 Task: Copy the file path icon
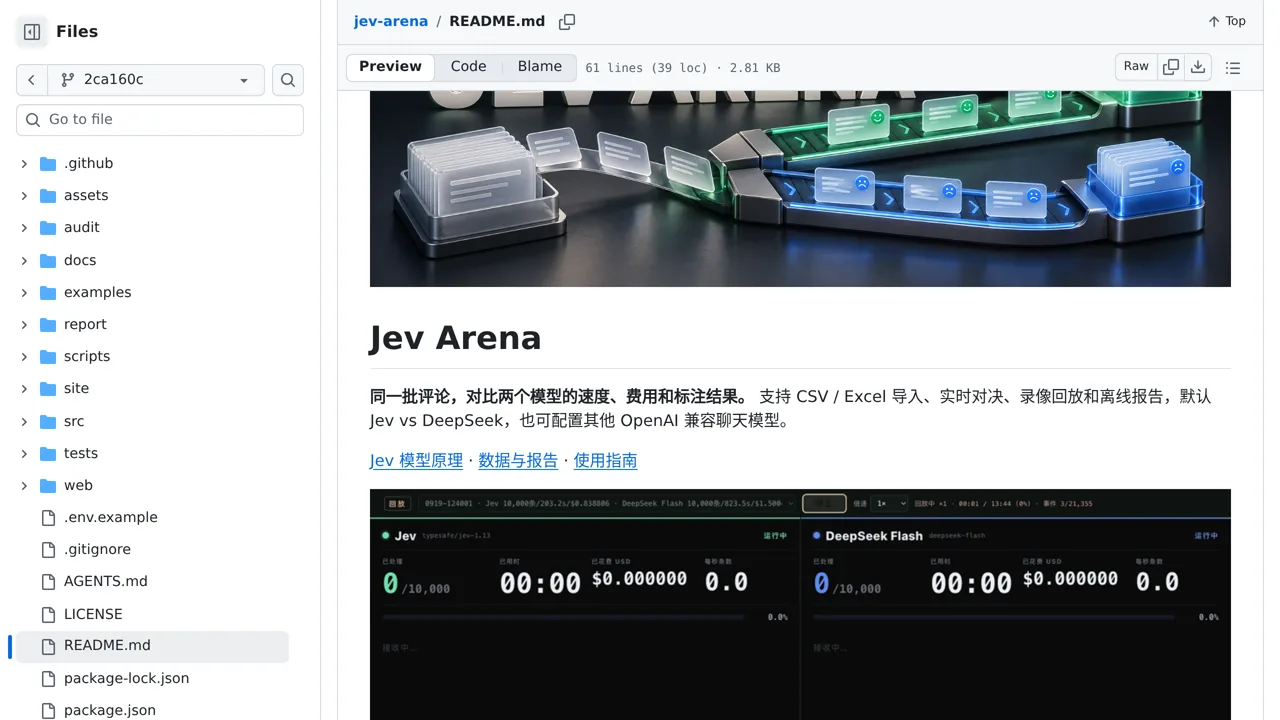[x=567, y=21]
